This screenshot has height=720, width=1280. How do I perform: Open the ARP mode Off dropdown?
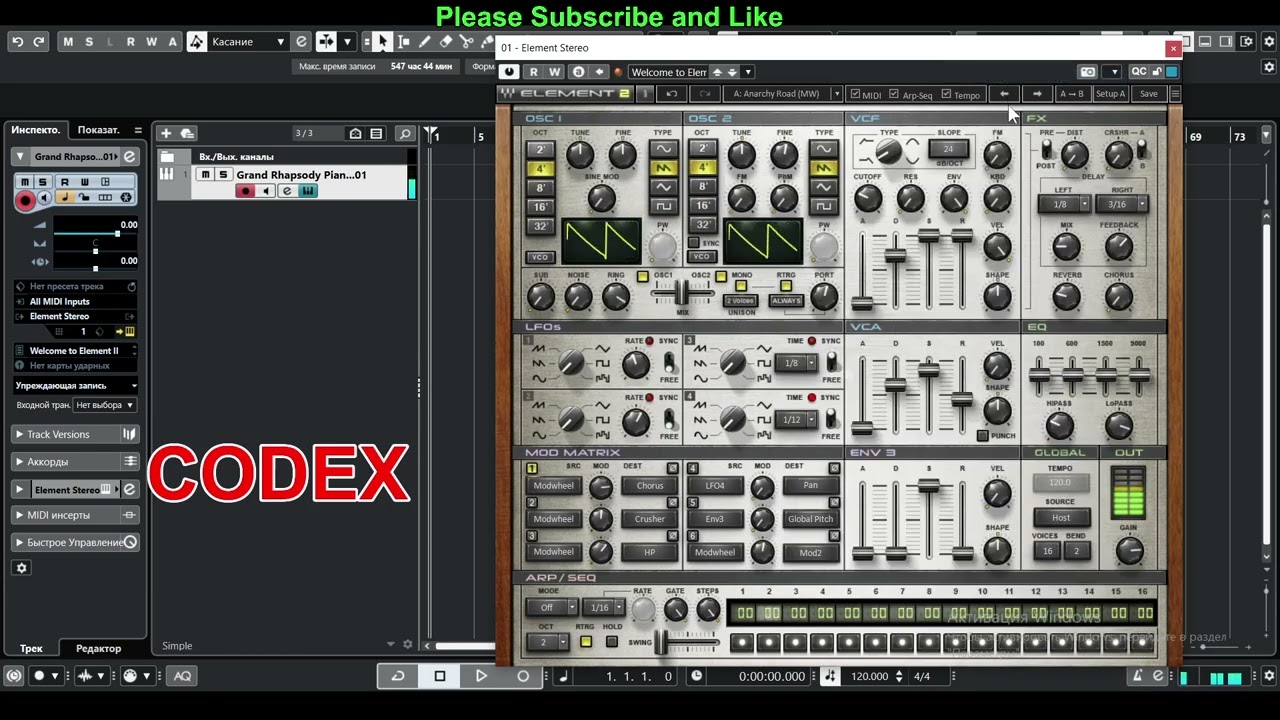tap(553, 607)
